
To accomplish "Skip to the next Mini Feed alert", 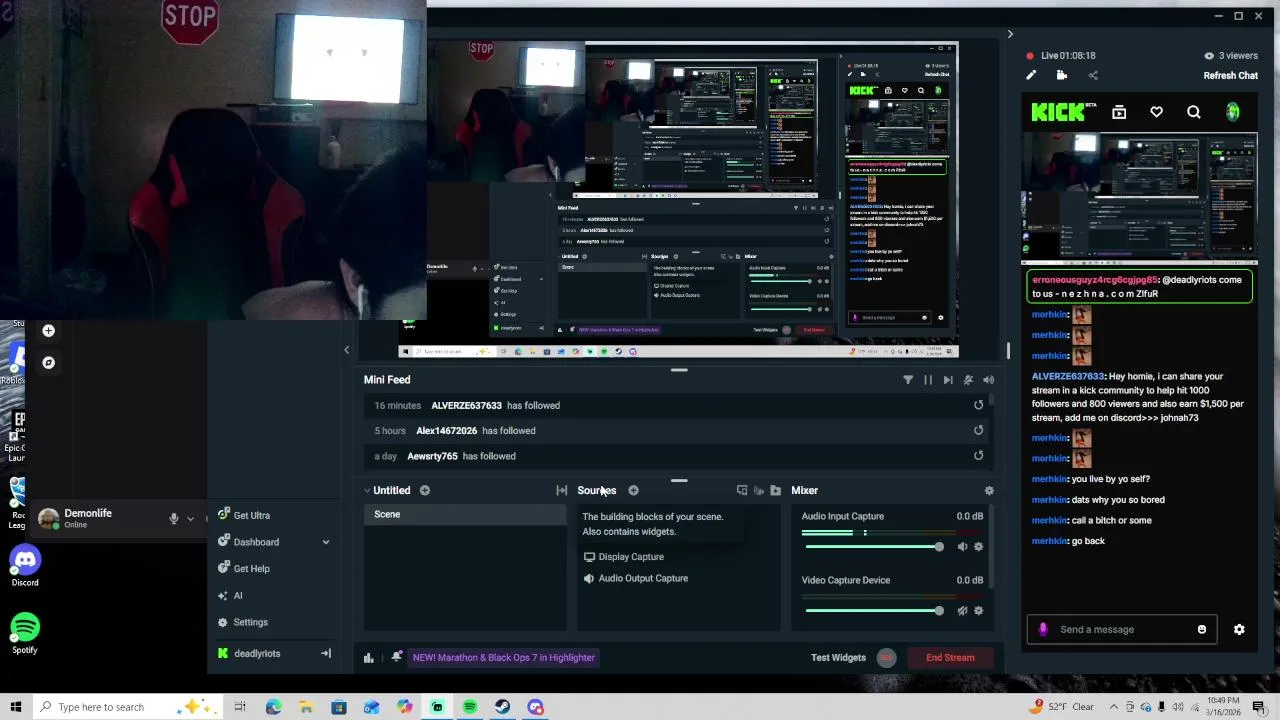I will coord(948,380).
